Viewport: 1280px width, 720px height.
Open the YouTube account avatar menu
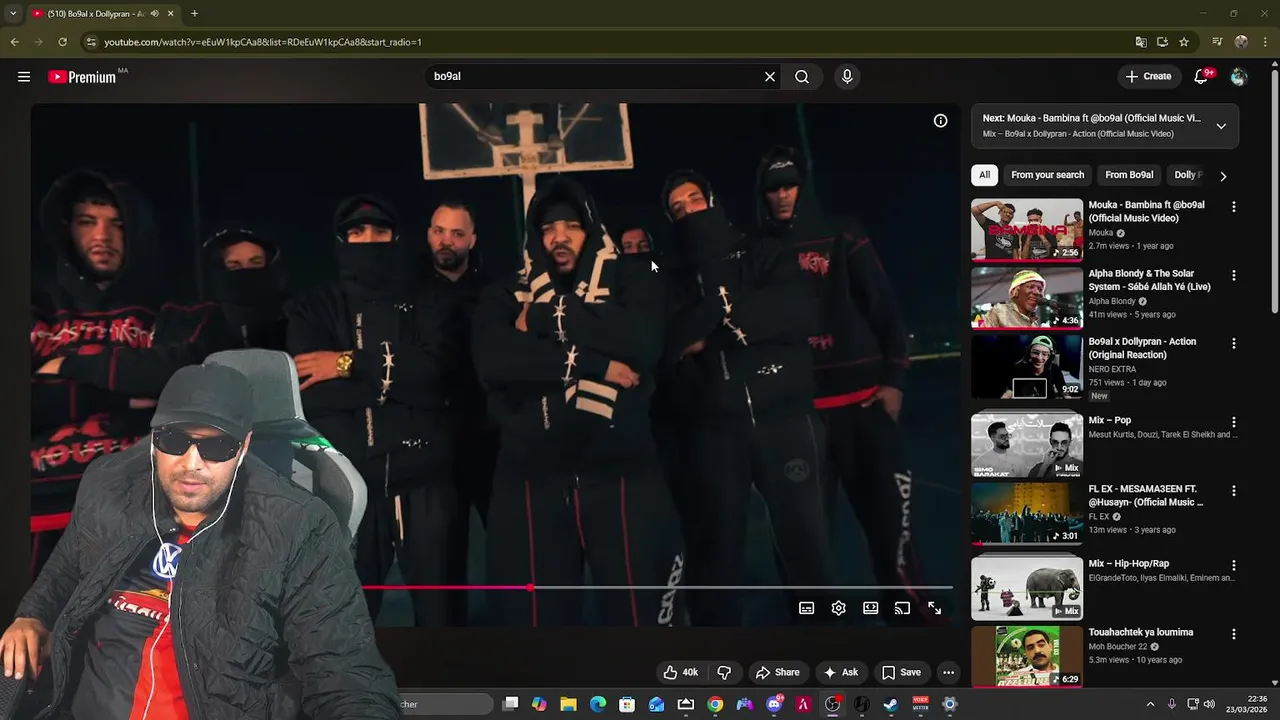pos(1239,77)
